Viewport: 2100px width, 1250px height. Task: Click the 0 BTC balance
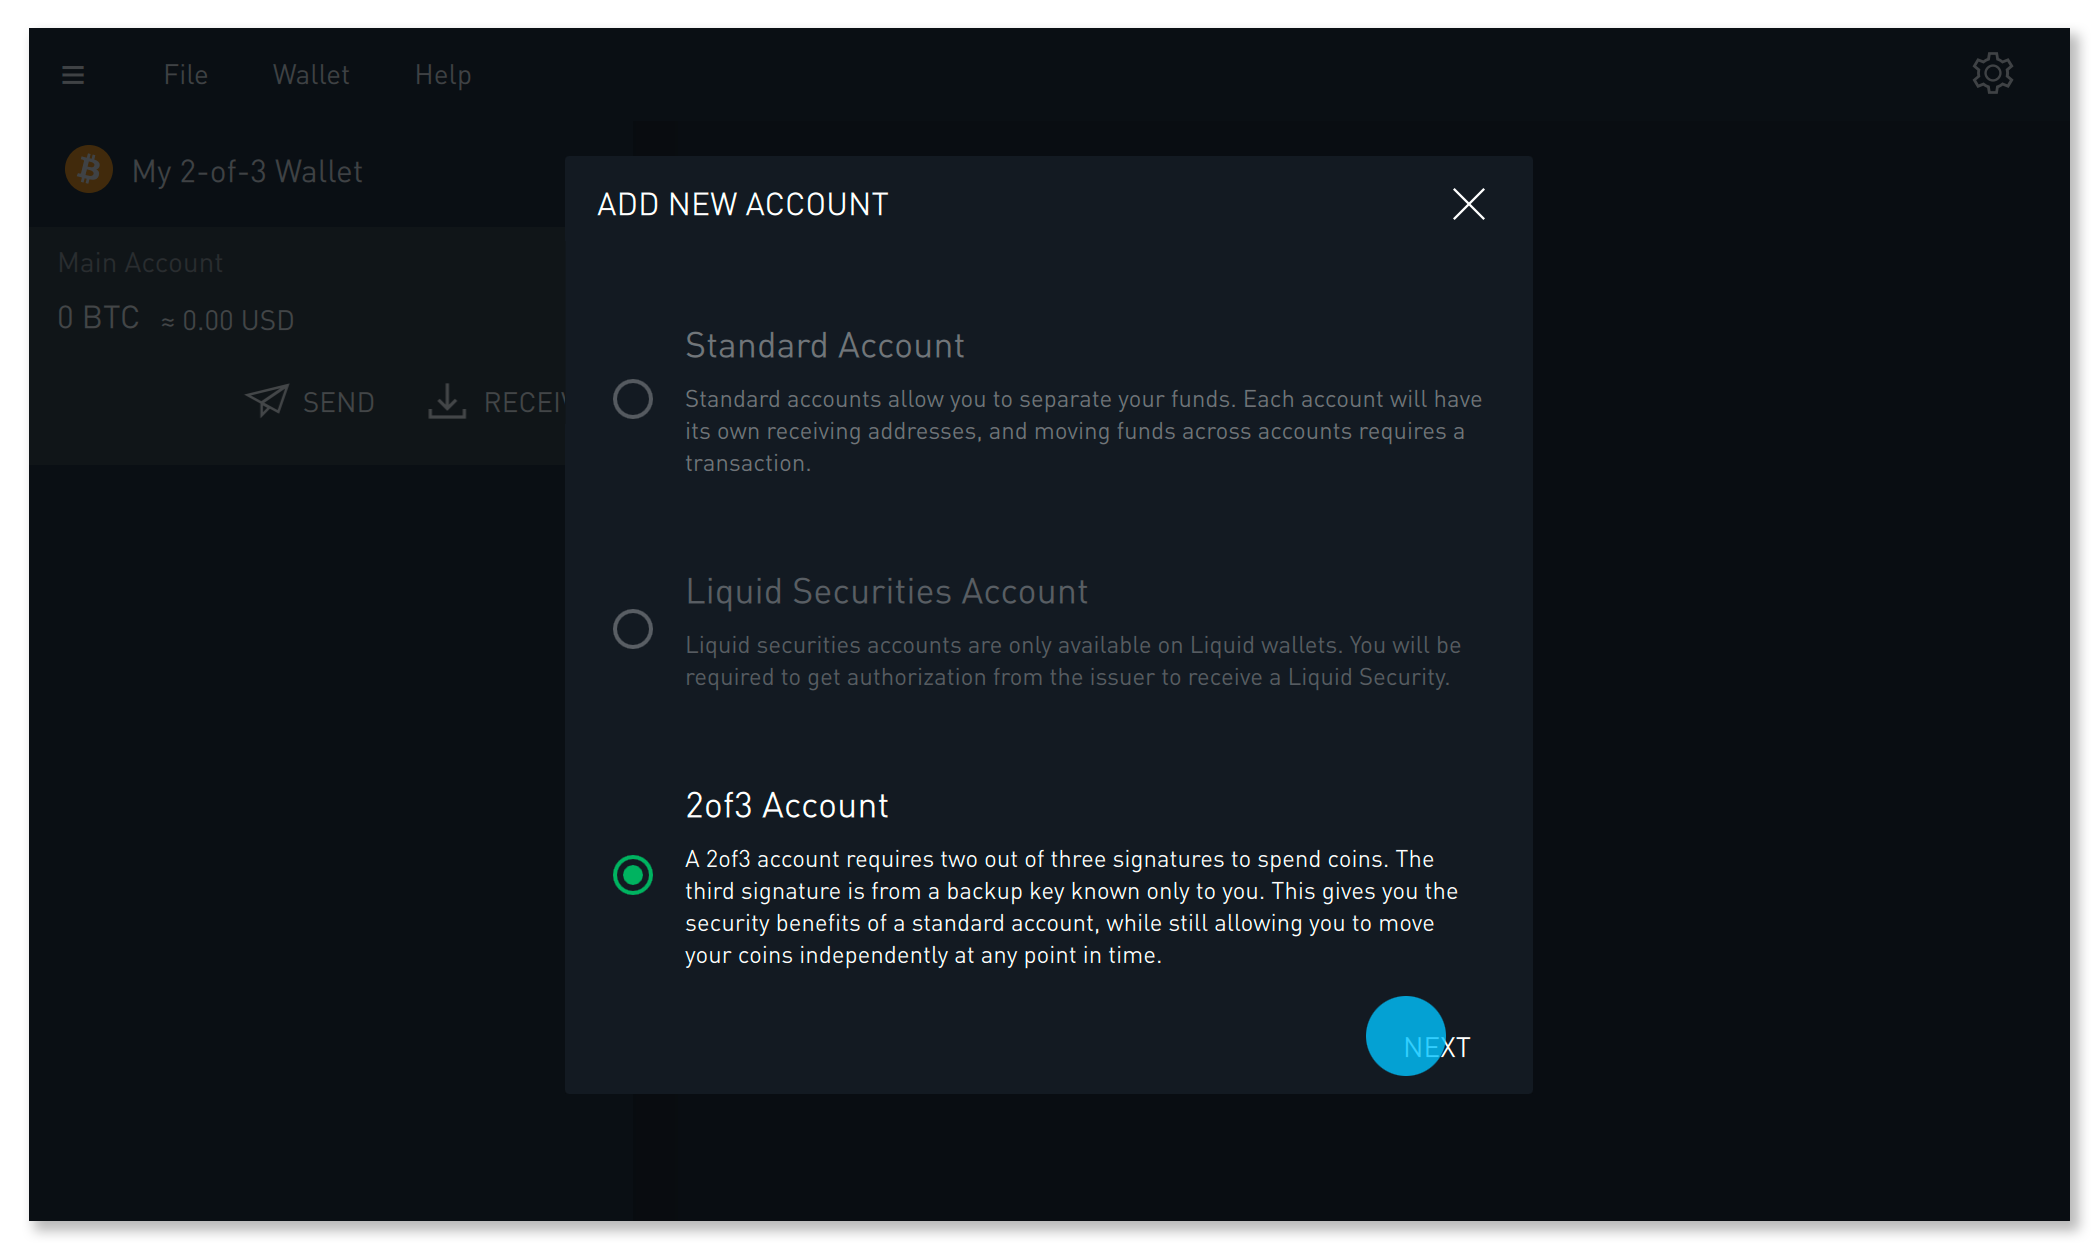point(98,318)
